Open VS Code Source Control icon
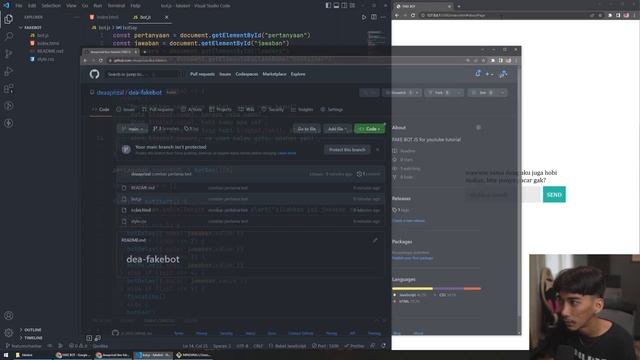 (x=9, y=54)
